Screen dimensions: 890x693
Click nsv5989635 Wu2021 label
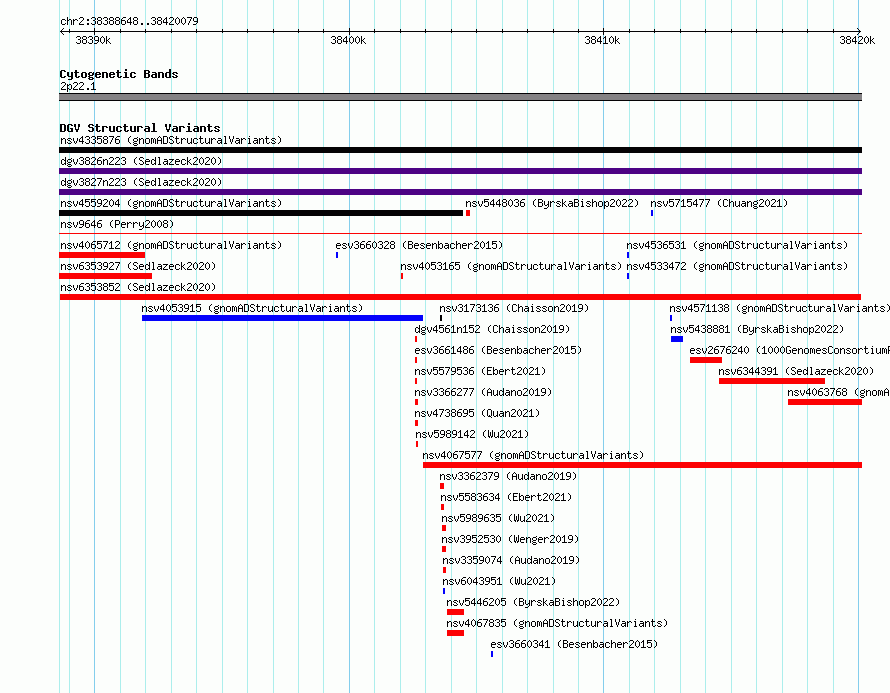coord(498,518)
